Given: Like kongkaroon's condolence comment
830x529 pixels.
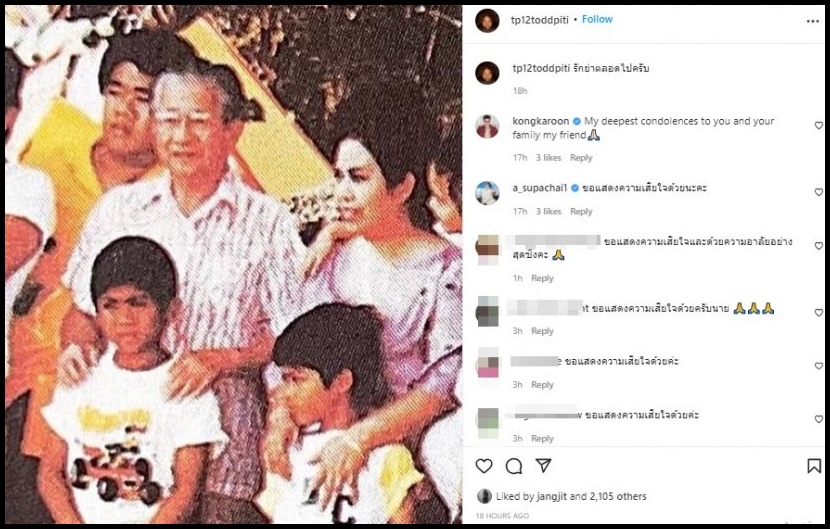Looking at the screenshot, I should tap(818, 125).
